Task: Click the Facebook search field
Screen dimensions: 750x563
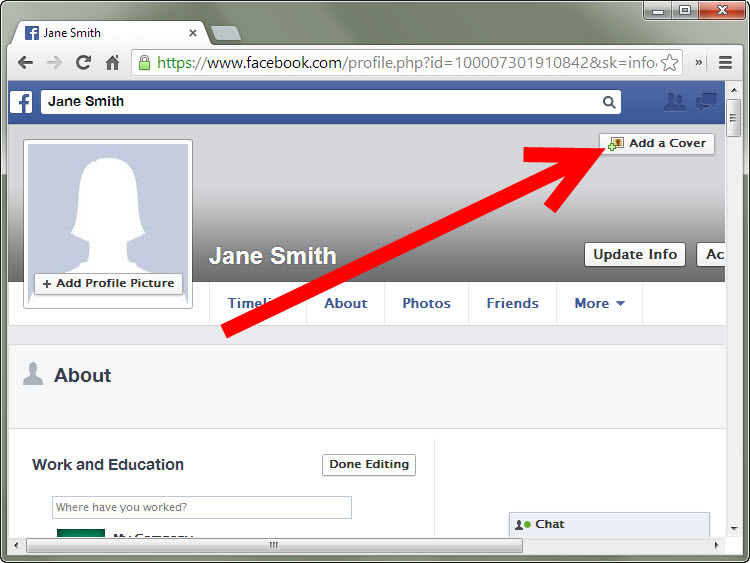Action: point(331,102)
